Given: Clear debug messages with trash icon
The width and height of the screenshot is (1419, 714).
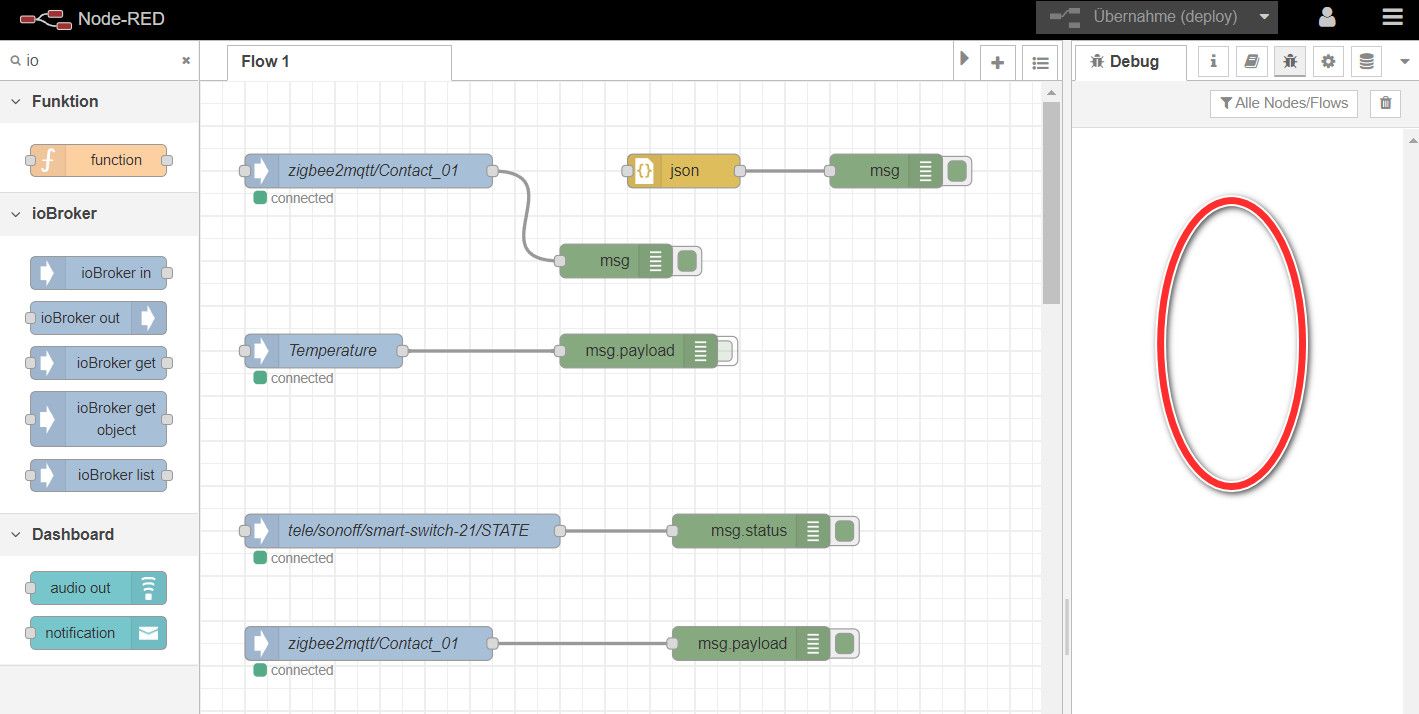Looking at the screenshot, I should click(x=1385, y=103).
